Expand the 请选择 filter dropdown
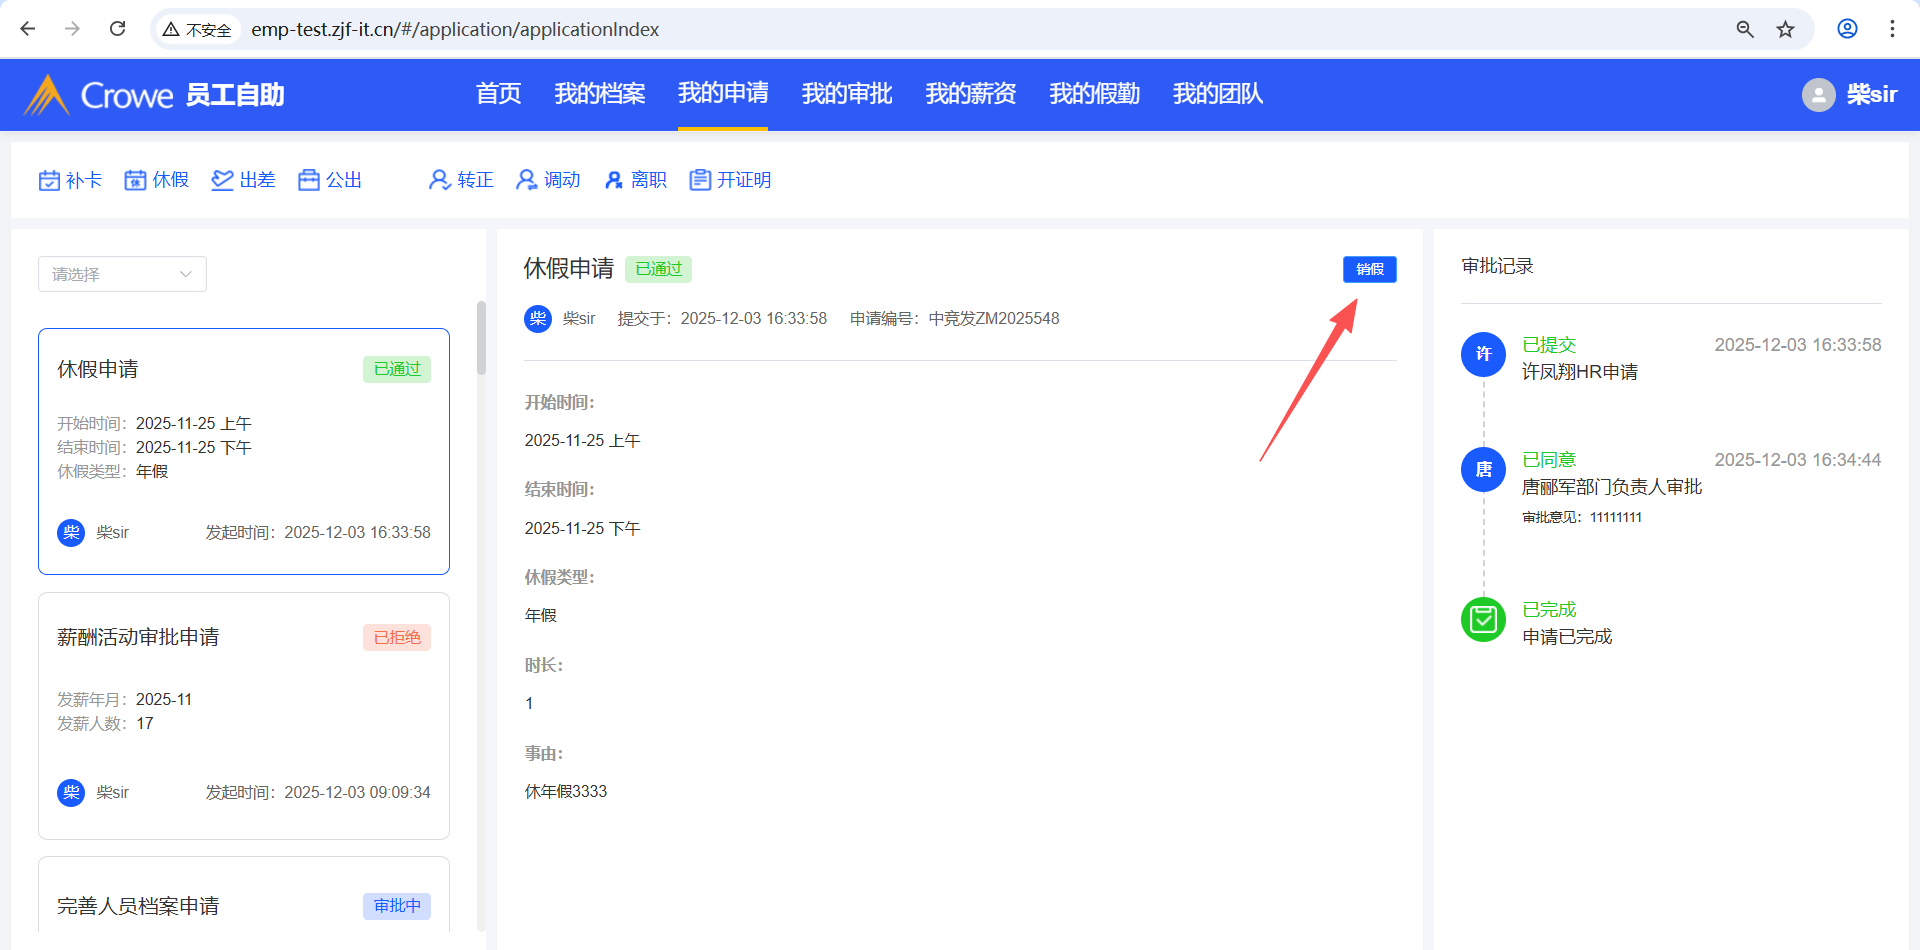 click(122, 274)
